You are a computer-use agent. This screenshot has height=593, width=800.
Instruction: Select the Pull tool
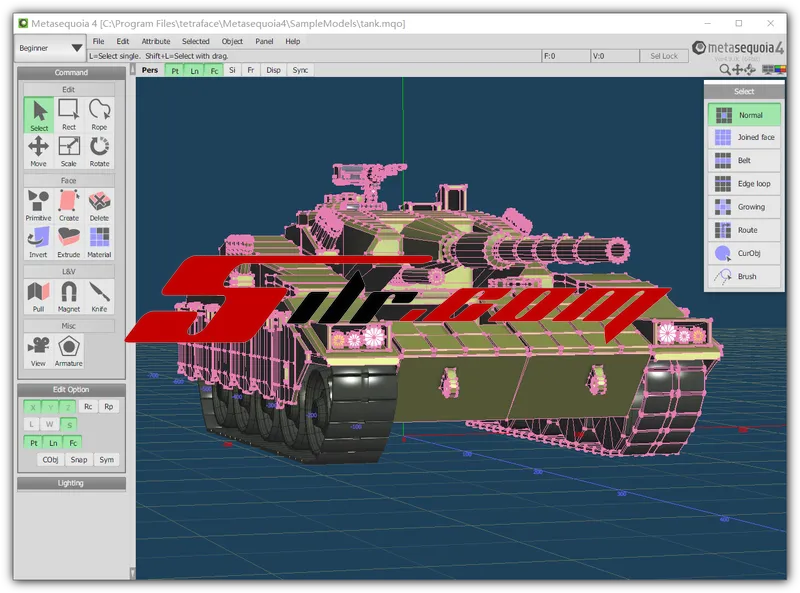[x=39, y=296]
